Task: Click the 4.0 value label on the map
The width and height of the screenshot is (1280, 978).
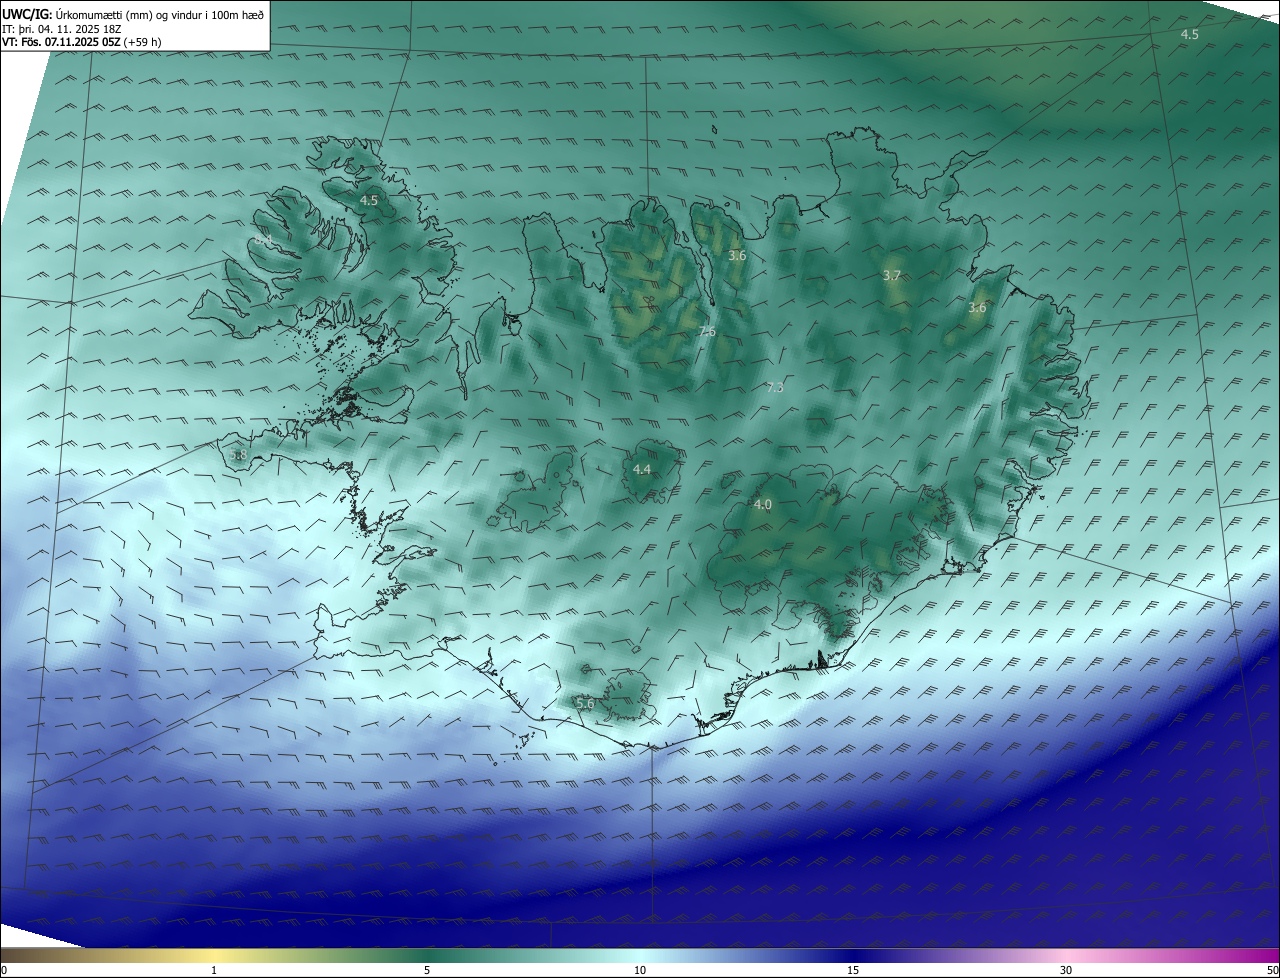Action: click(x=762, y=505)
